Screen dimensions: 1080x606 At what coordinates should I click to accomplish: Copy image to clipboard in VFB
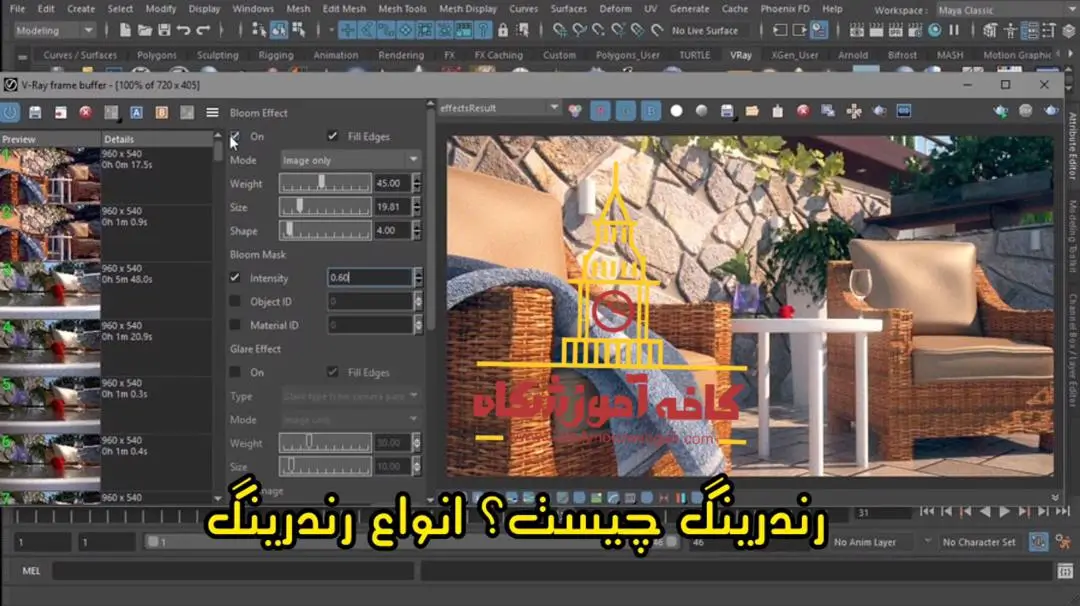[778, 111]
